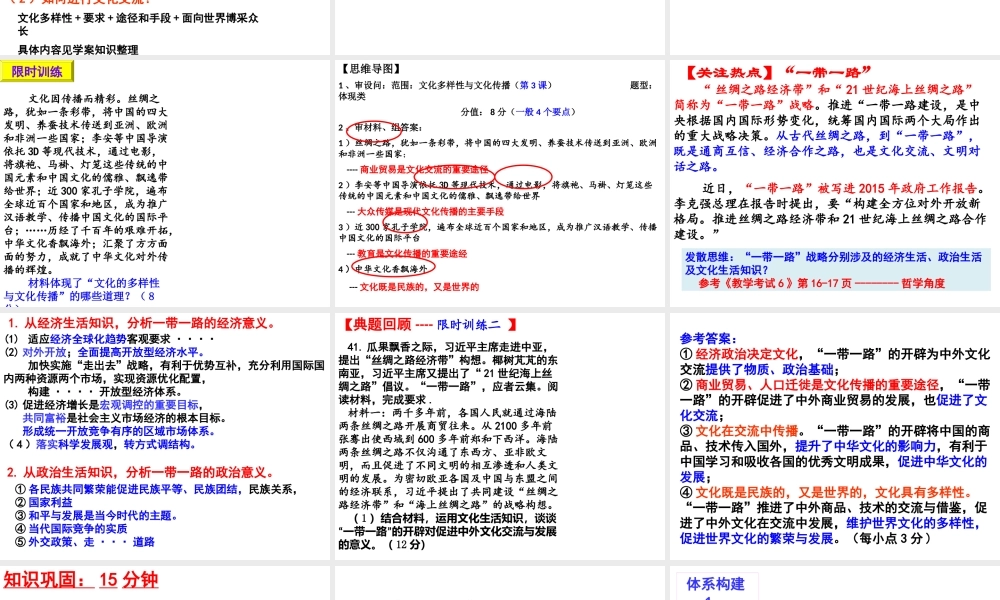Viewport: 1000px width, 600px height.
Task: Click the line 参考《教学考试6》第16-17页
Action: (x=775, y=283)
